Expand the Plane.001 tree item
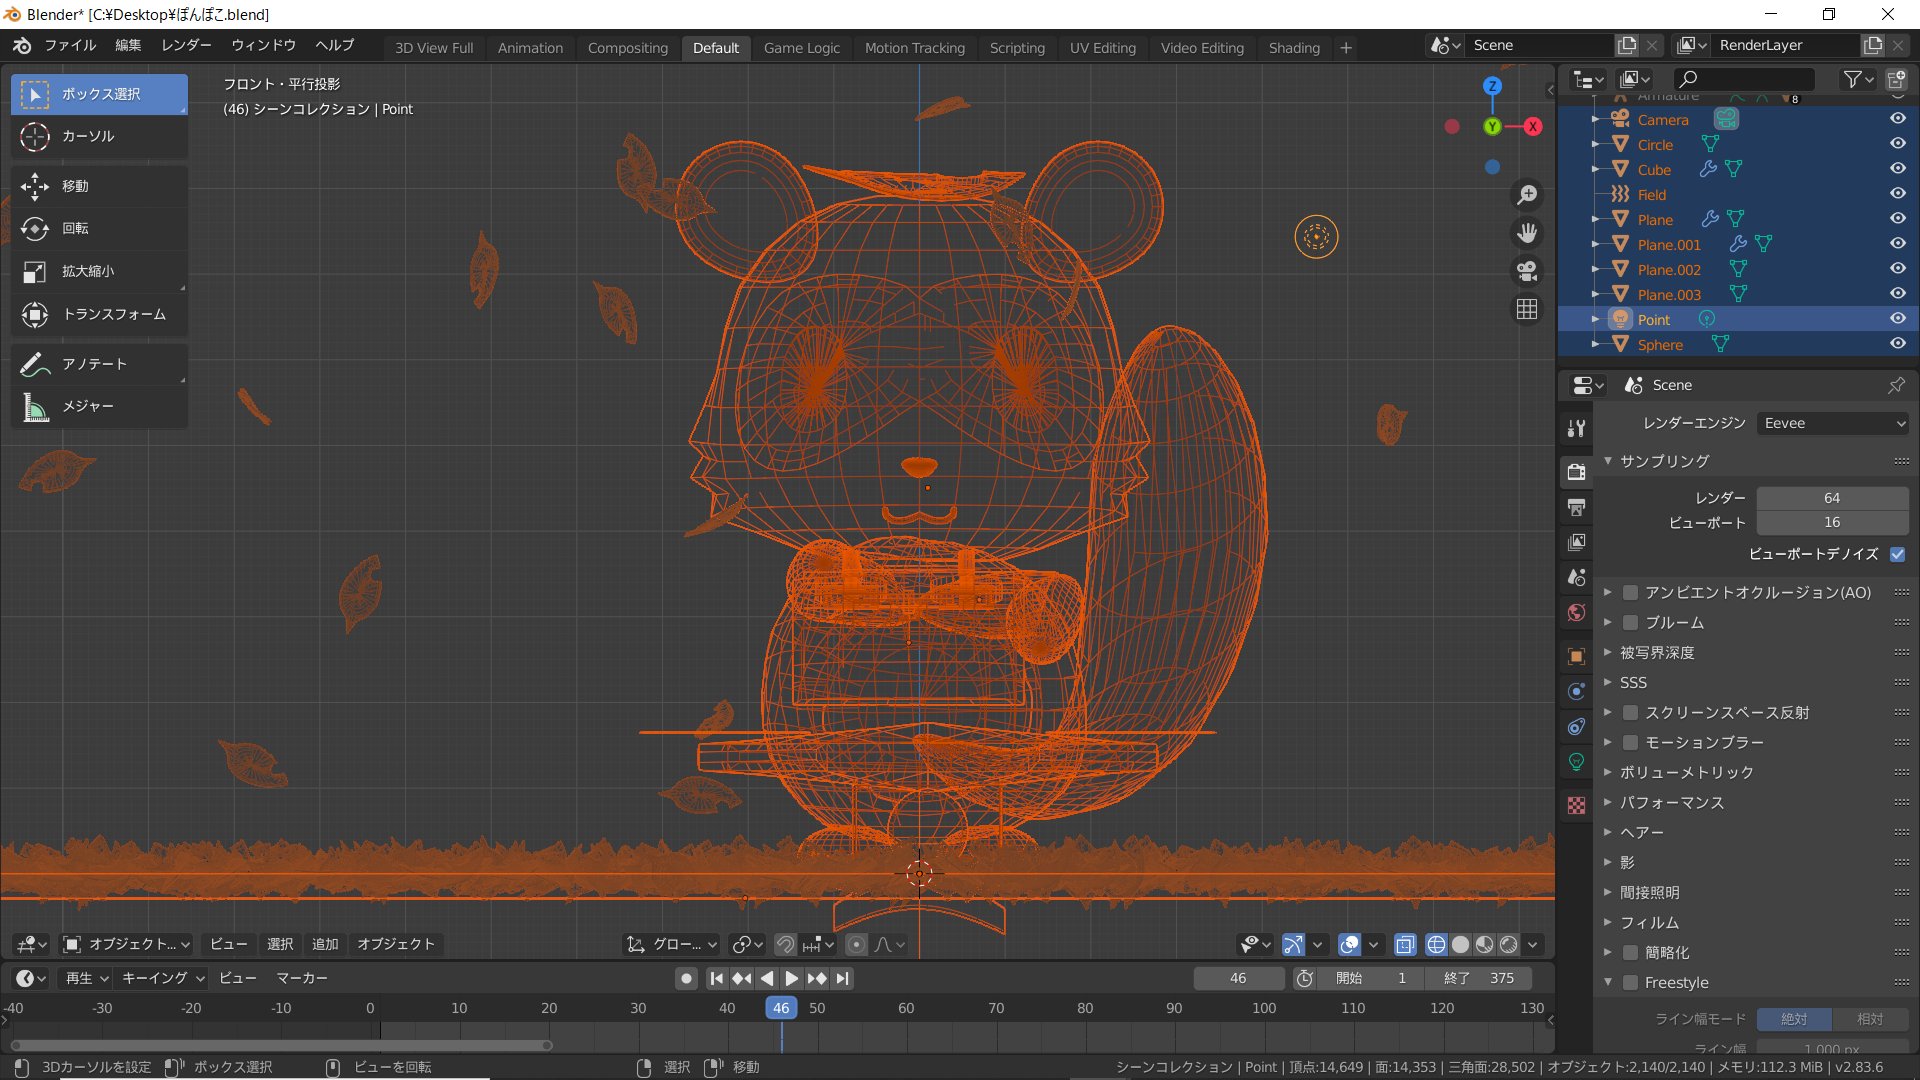The width and height of the screenshot is (1920, 1080). tap(1595, 244)
